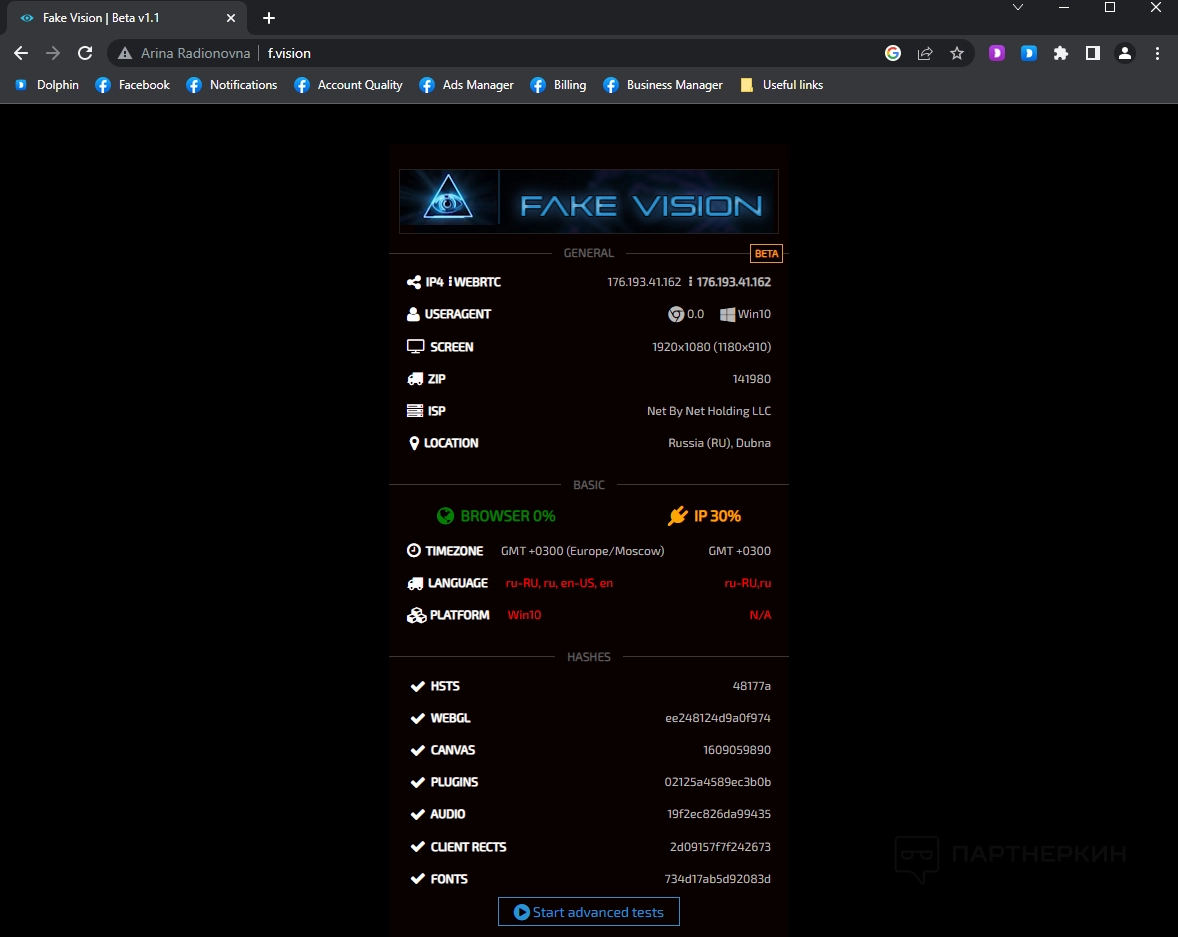The image size is (1178, 937).
Task: Click the share page icon
Action: tap(925, 53)
